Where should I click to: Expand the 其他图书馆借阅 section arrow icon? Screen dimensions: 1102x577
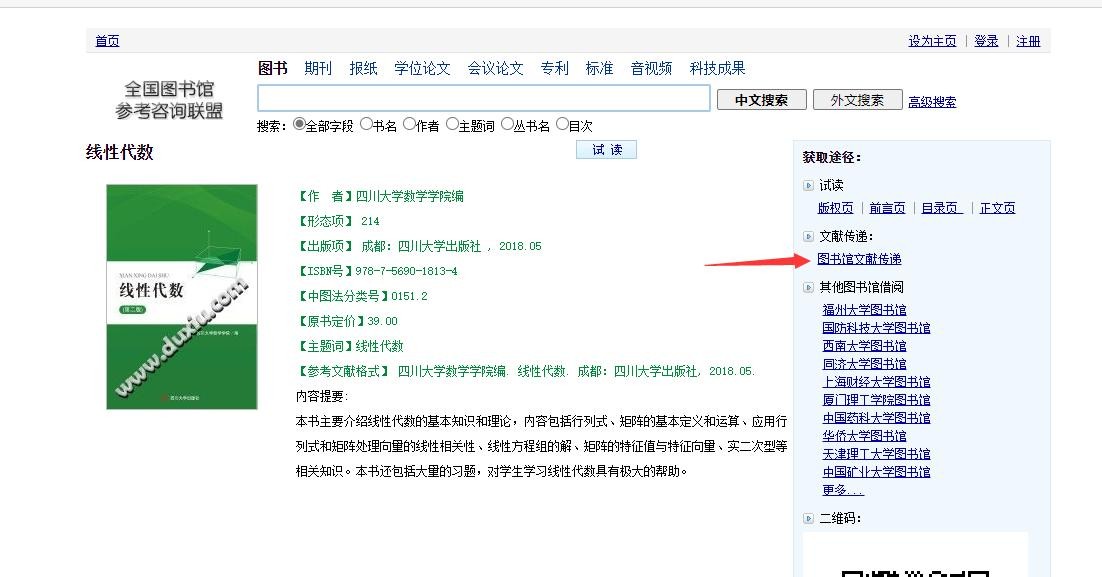809,287
